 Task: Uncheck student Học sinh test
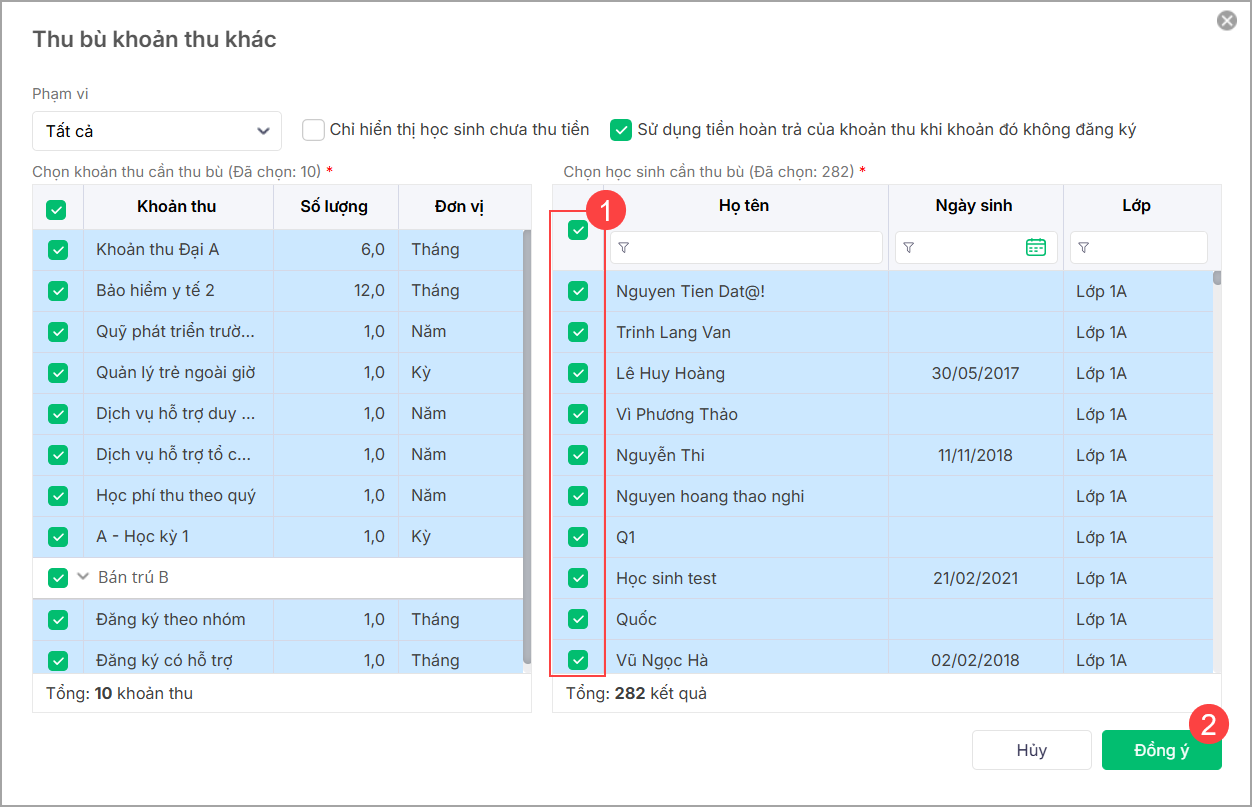[x=578, y=579]
